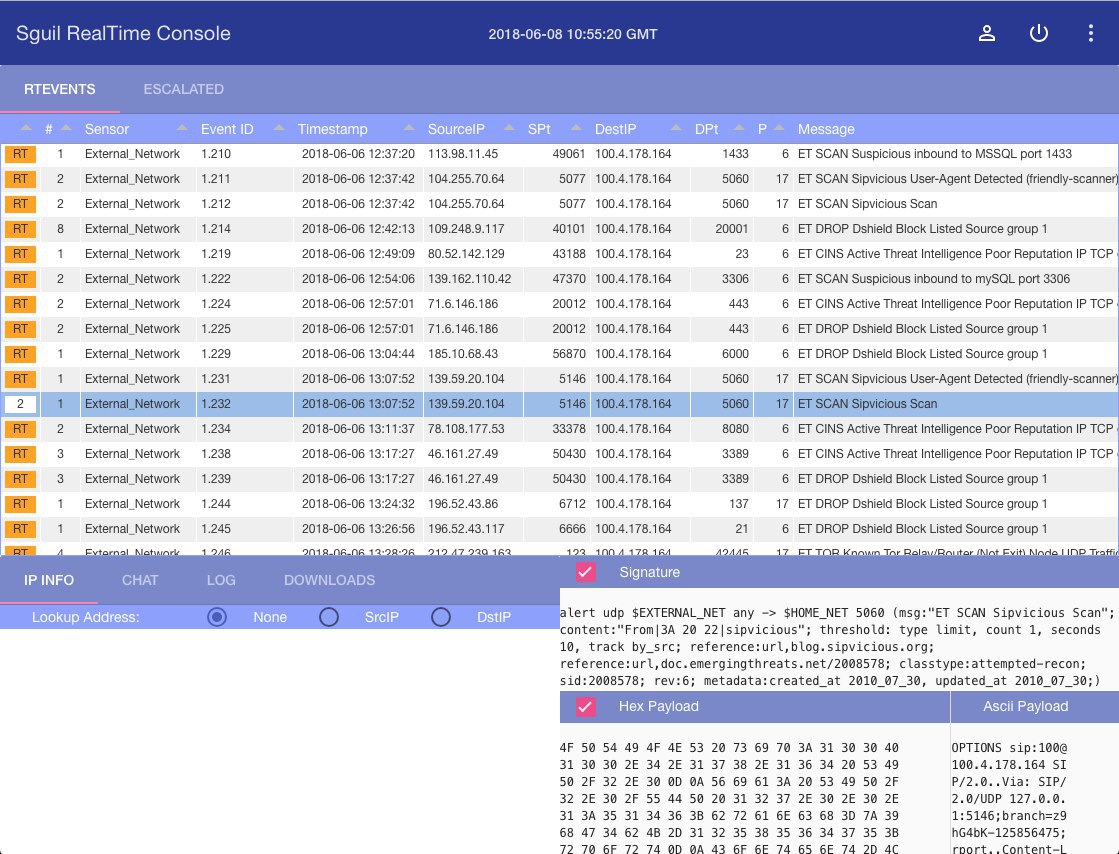Sort by the Timestamp column arrow

tap(409, 128)
